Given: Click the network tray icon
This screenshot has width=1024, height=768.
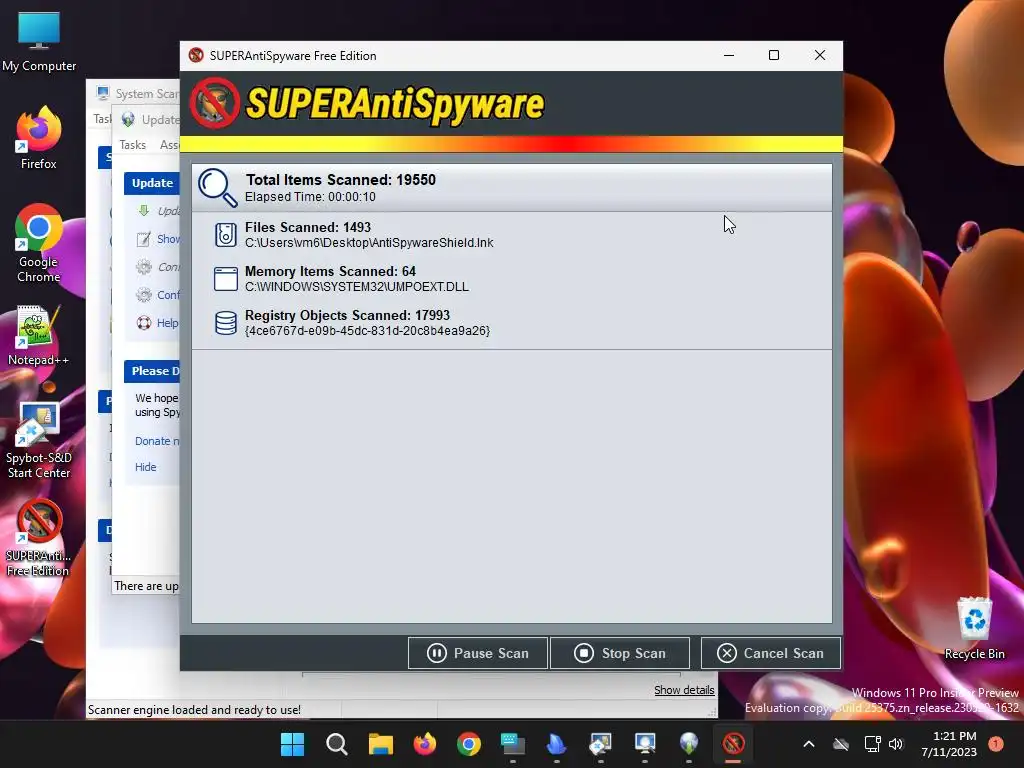Looking at the screenshot, I should [x=872, y=744].
